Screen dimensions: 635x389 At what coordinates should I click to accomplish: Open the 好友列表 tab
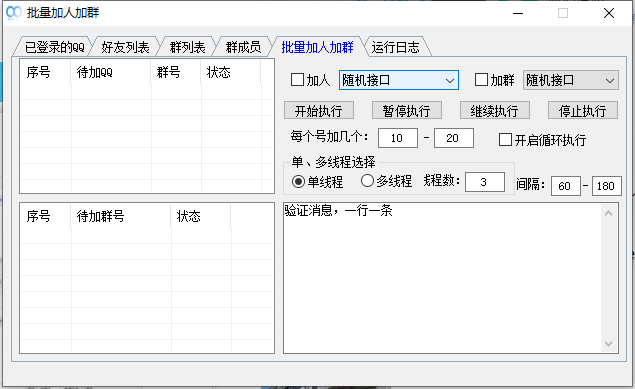[125, 47]
